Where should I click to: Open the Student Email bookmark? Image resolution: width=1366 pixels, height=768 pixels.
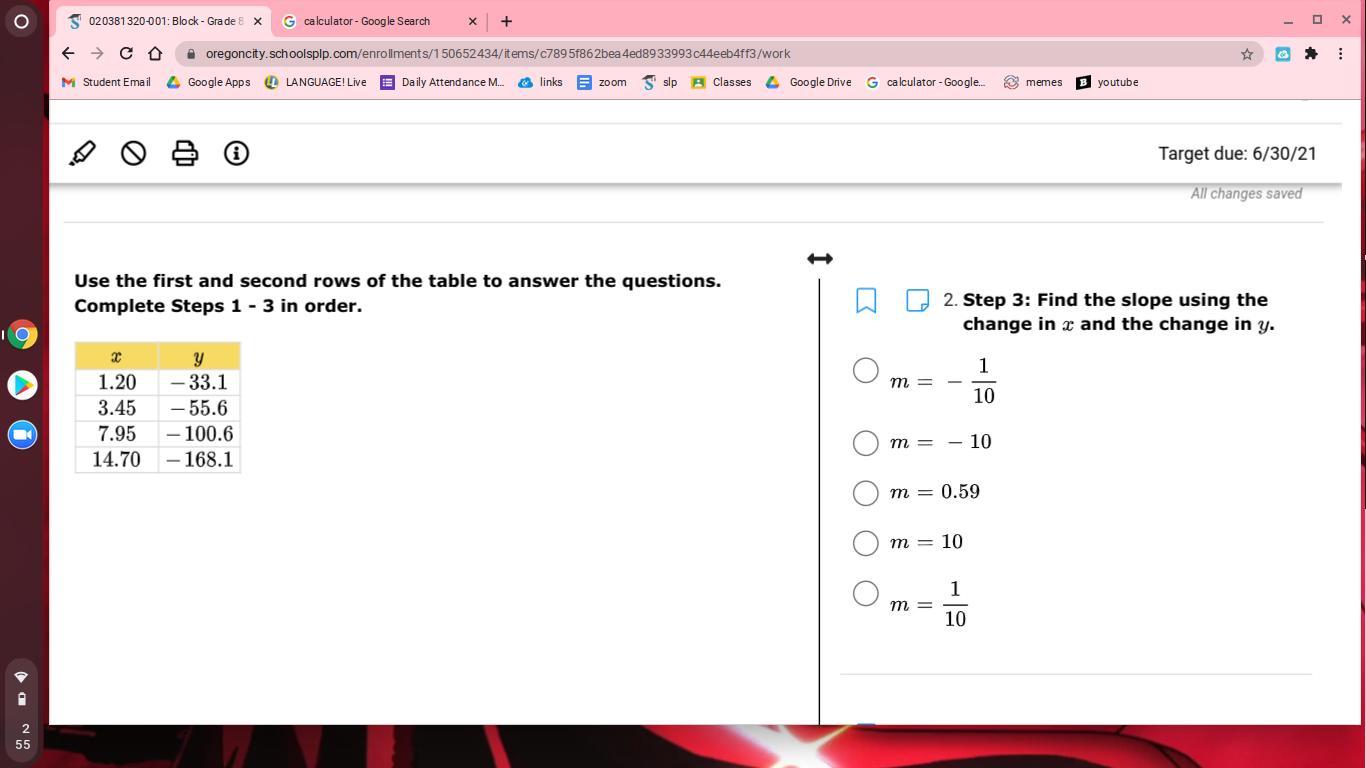(x=106, y=82)
